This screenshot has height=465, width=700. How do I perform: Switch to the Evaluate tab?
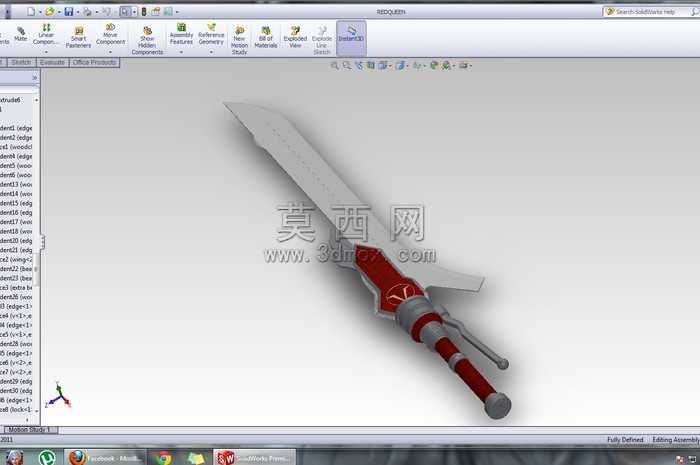(52, 62)
